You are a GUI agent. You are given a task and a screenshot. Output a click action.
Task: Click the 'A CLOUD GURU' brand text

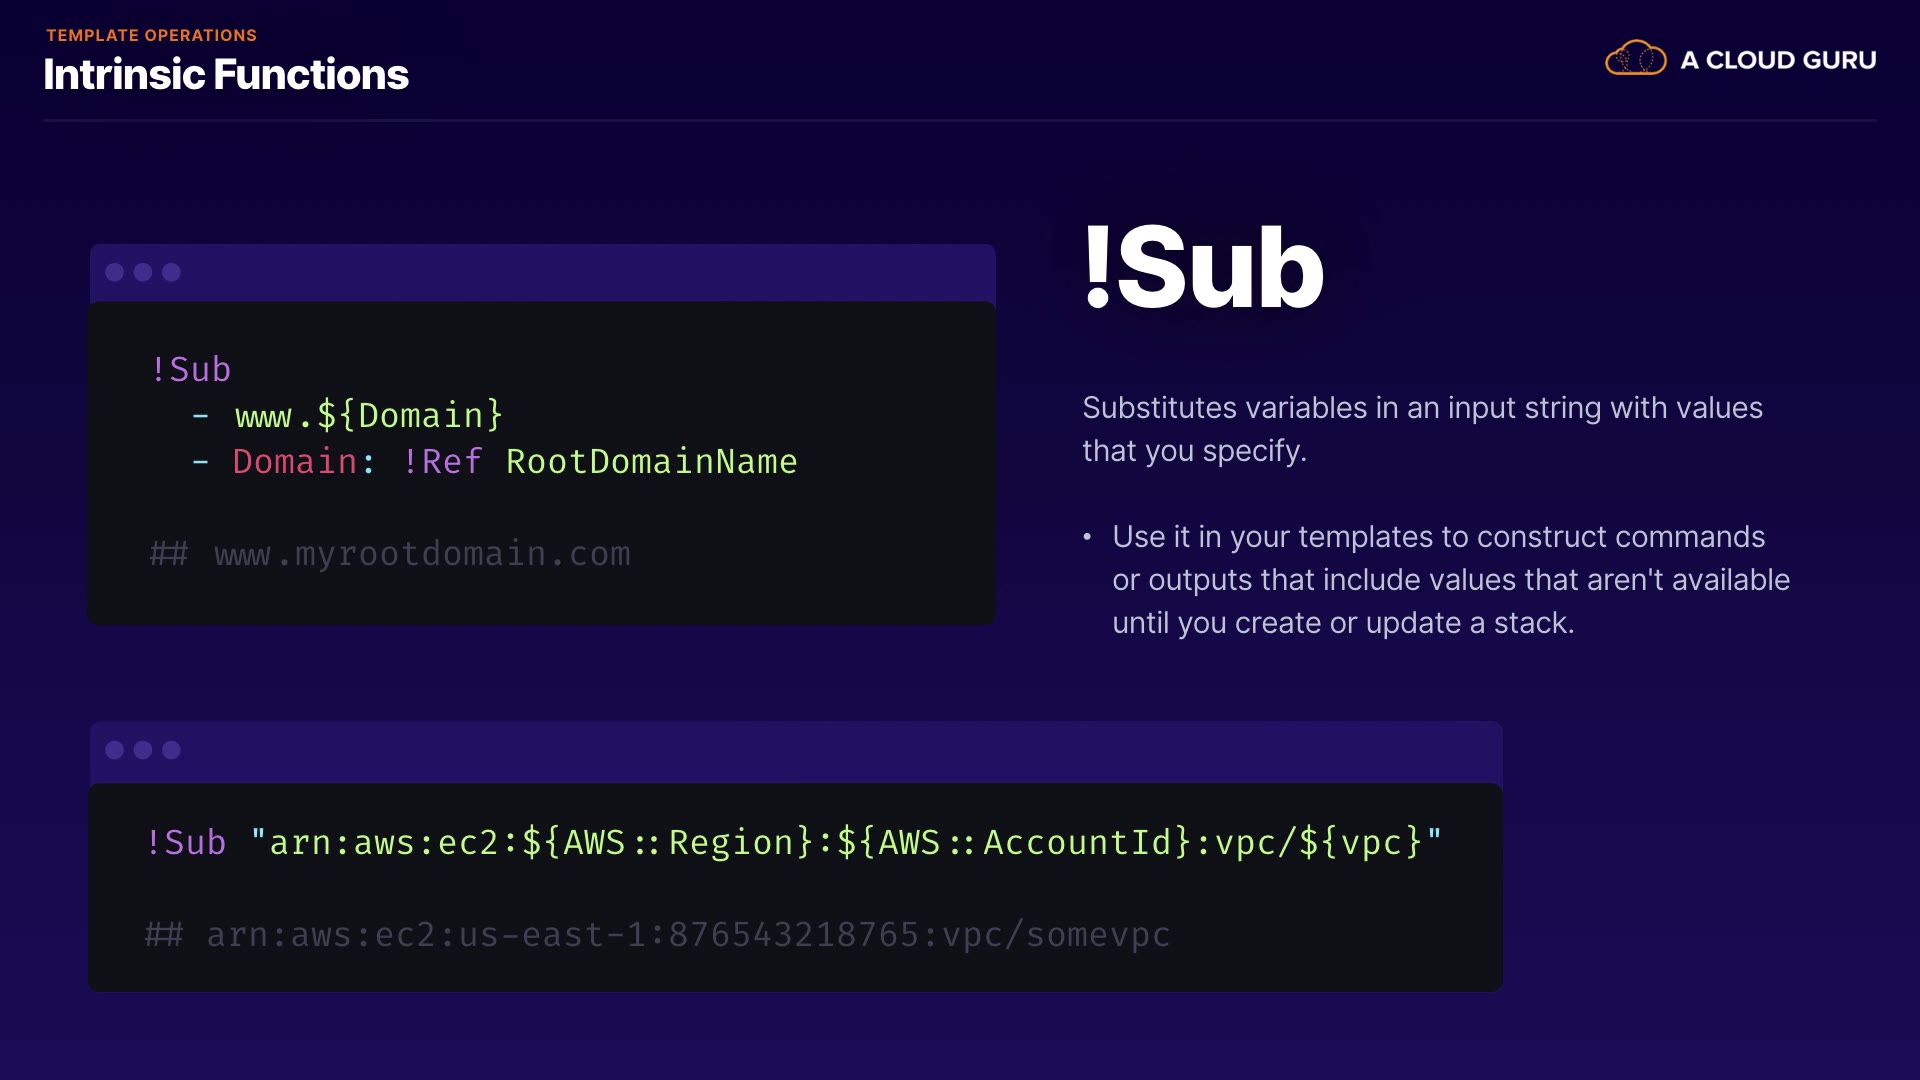pos(1778,60)
